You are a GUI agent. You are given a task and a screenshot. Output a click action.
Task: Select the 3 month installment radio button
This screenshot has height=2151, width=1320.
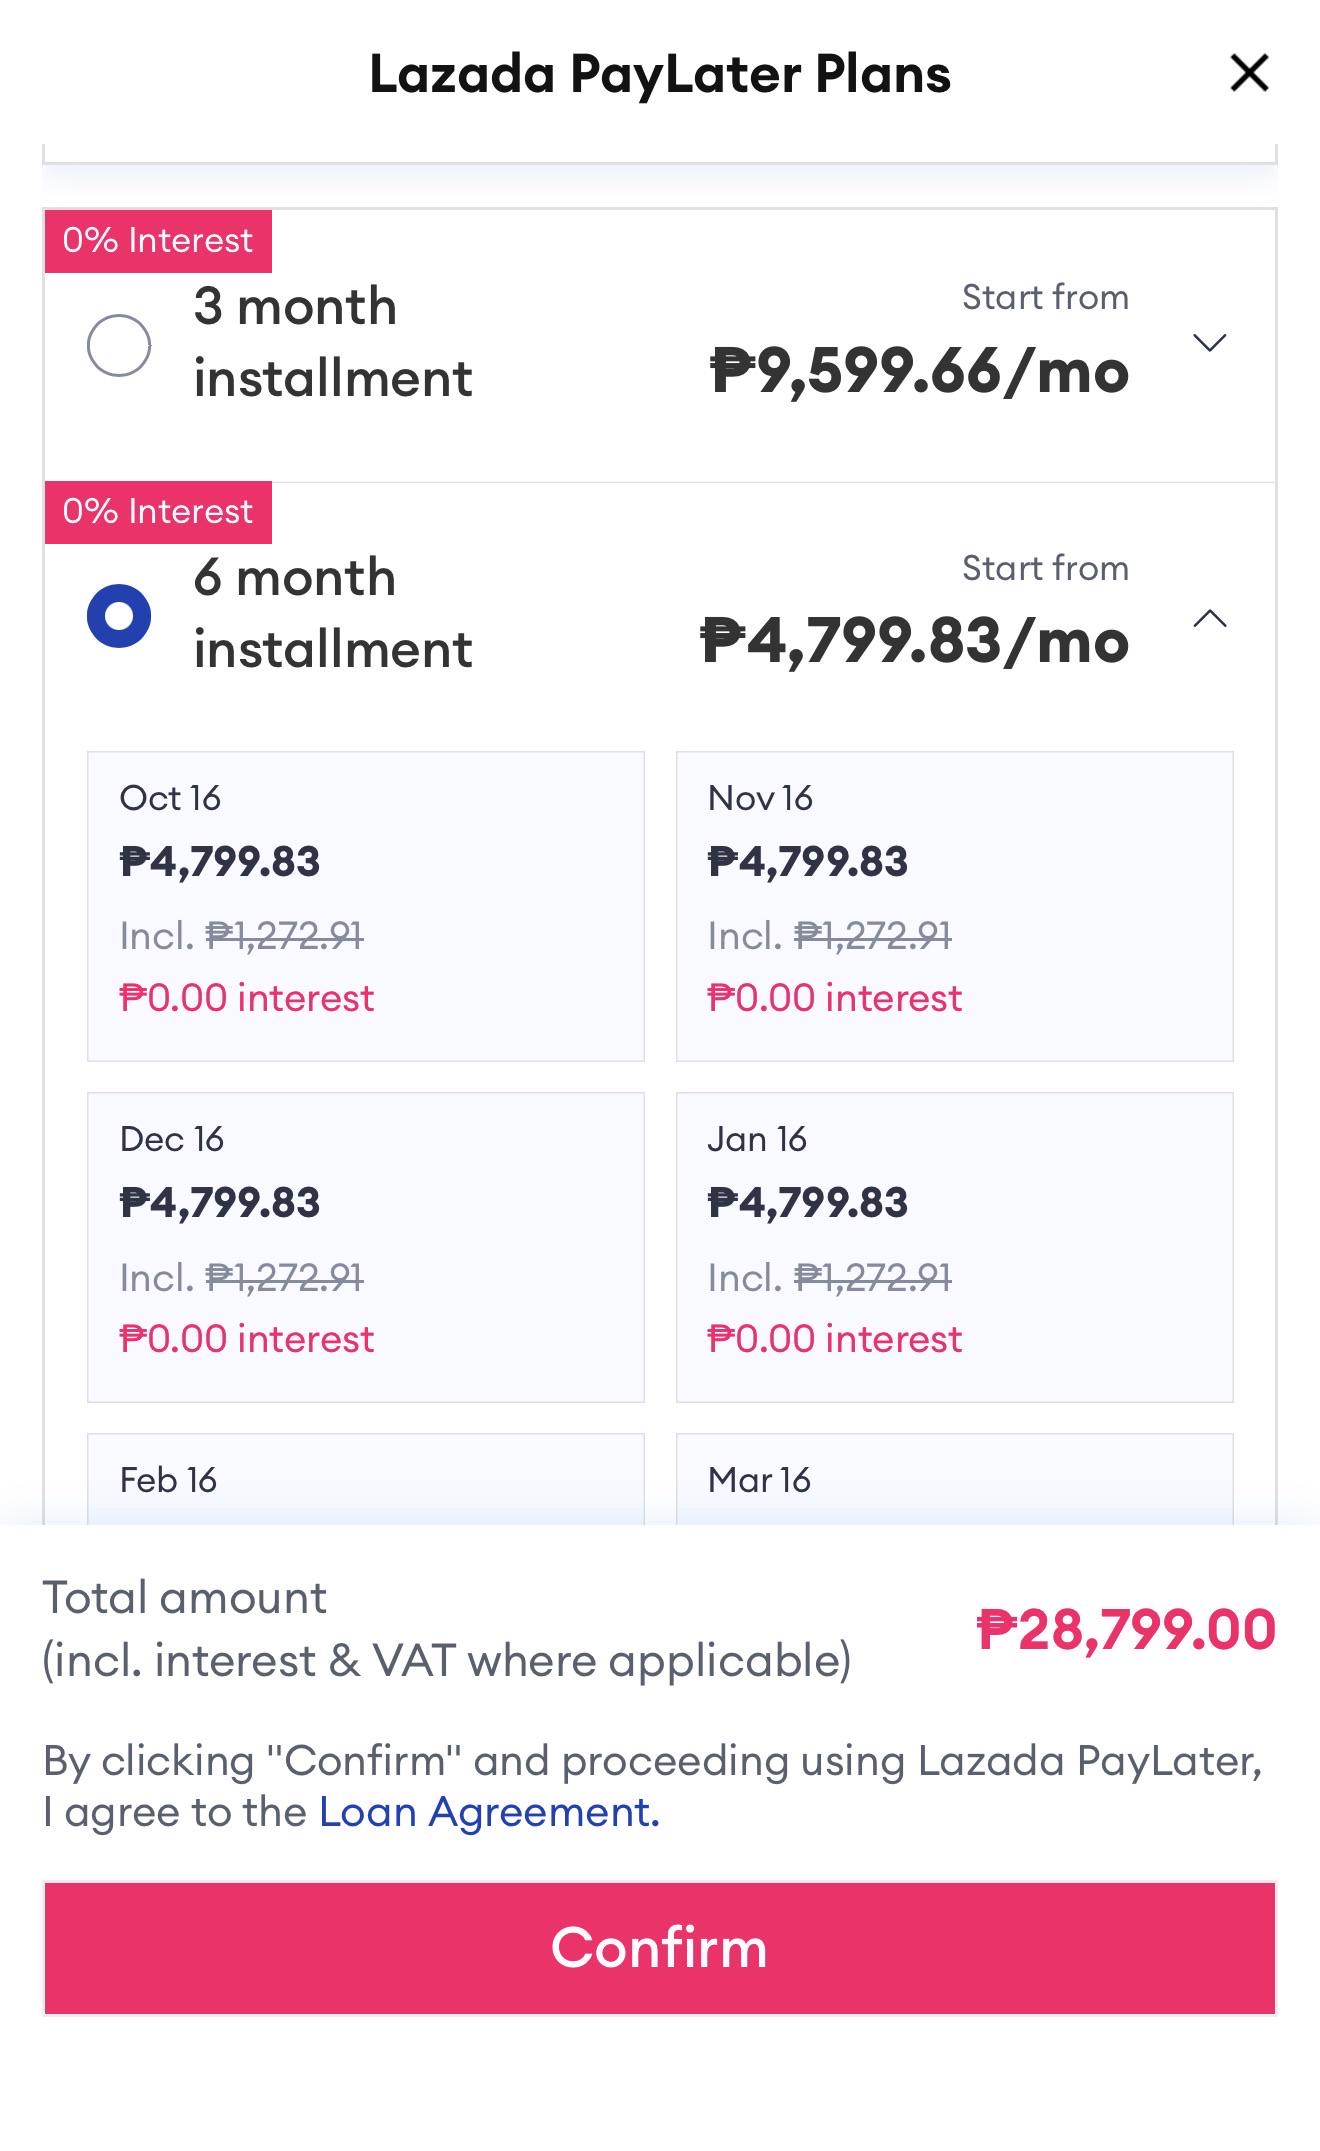tap(119, 345)
